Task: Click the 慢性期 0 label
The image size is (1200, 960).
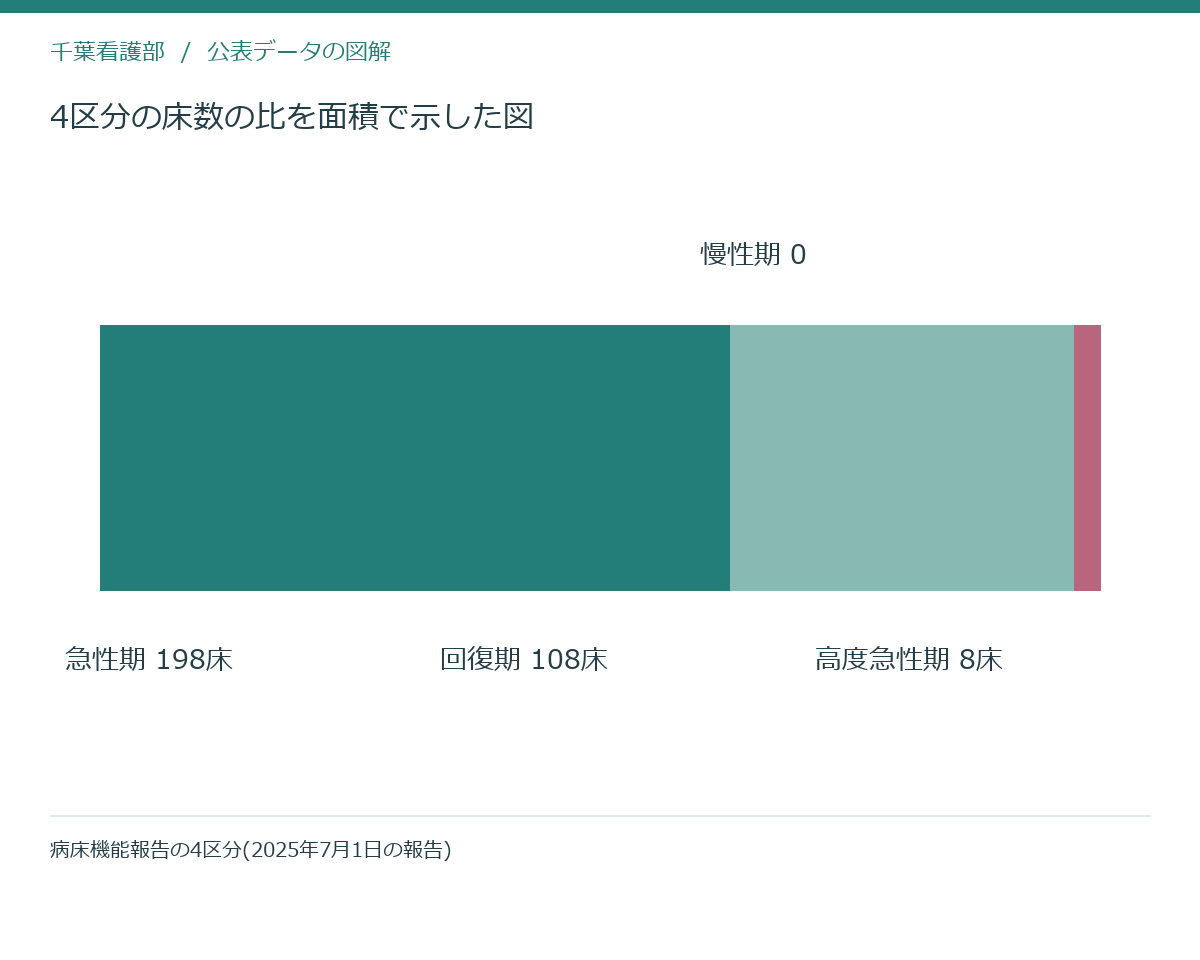Action: click(753, 255)
